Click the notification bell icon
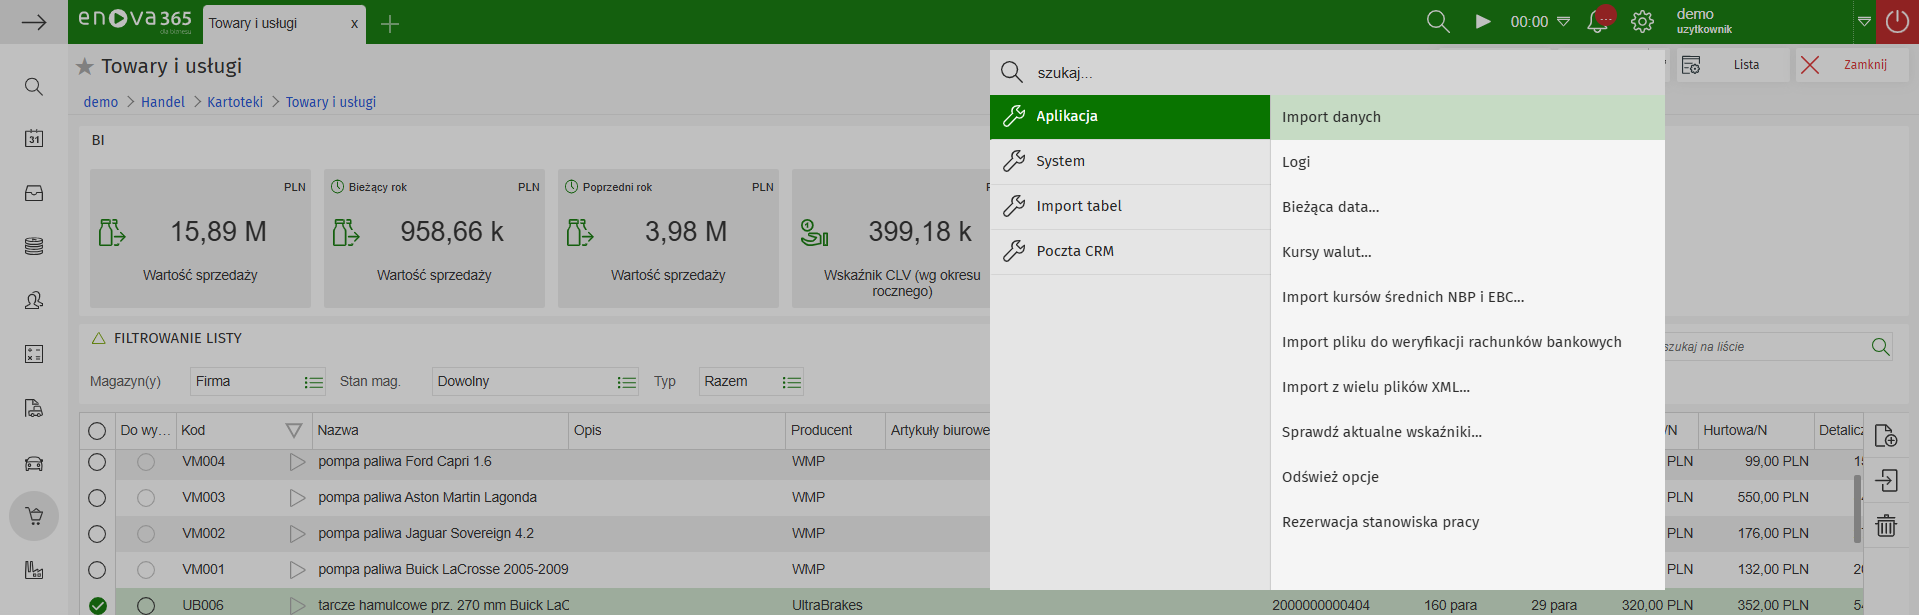Viewport: 1919px width, 615px height. (x=1597, y=22)
